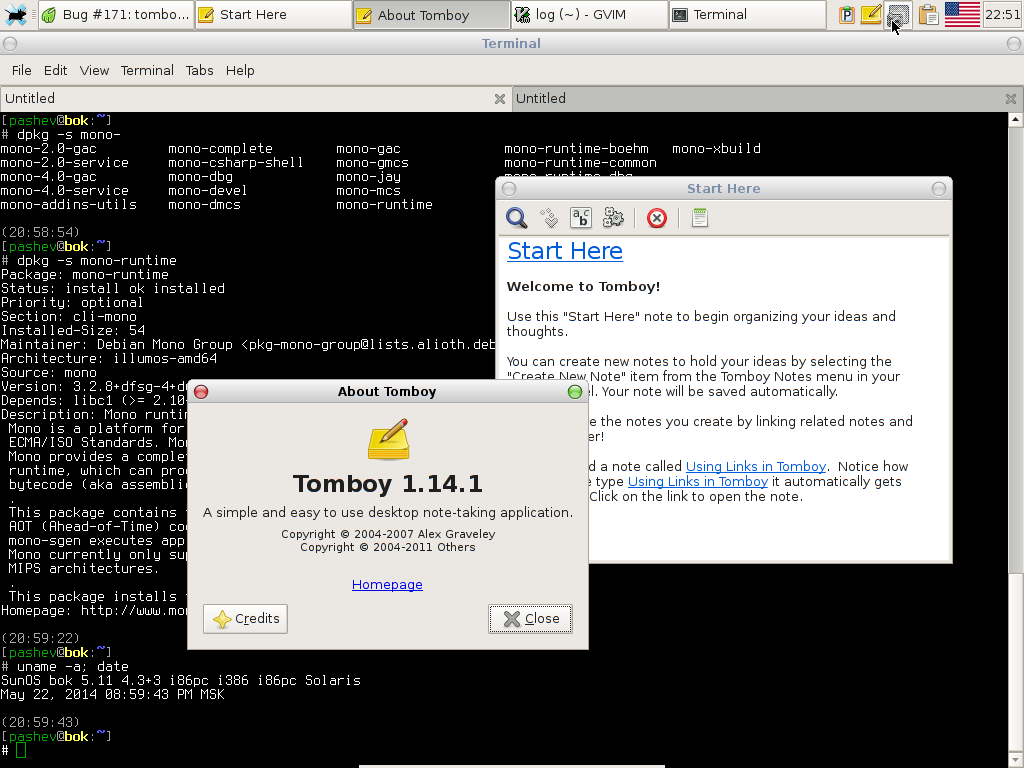1024x768 pixels.
Task: Select the Terminal taskbar button
Action: pyautogui.click(x=747, y=14)
